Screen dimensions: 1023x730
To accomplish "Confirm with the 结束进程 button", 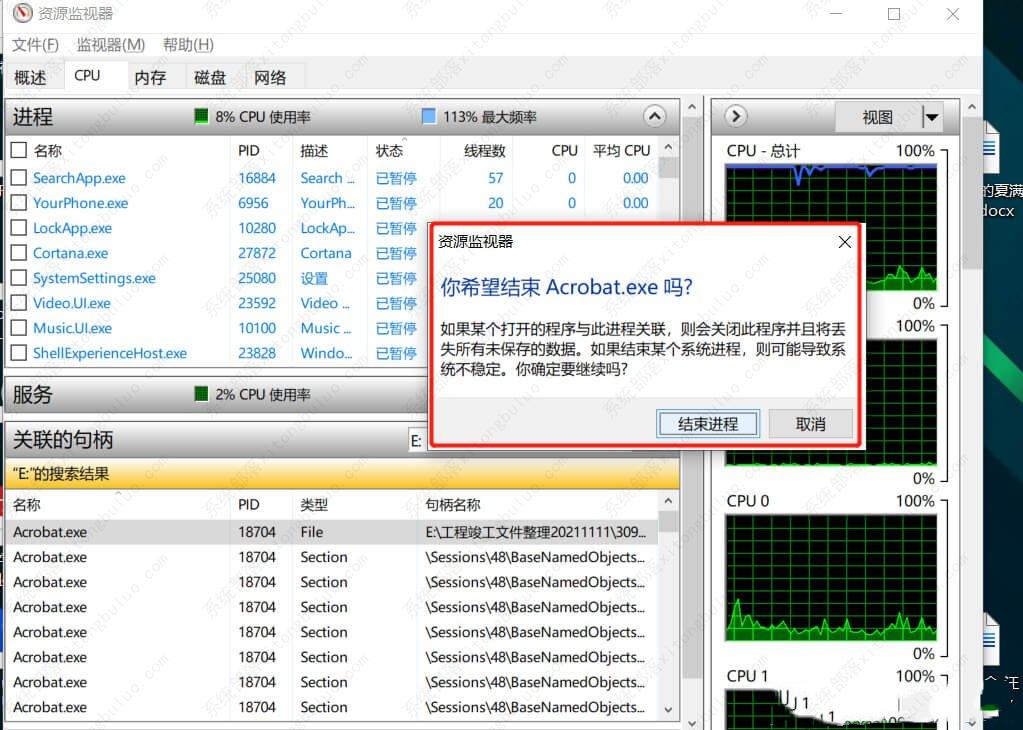I will (708, 424).
